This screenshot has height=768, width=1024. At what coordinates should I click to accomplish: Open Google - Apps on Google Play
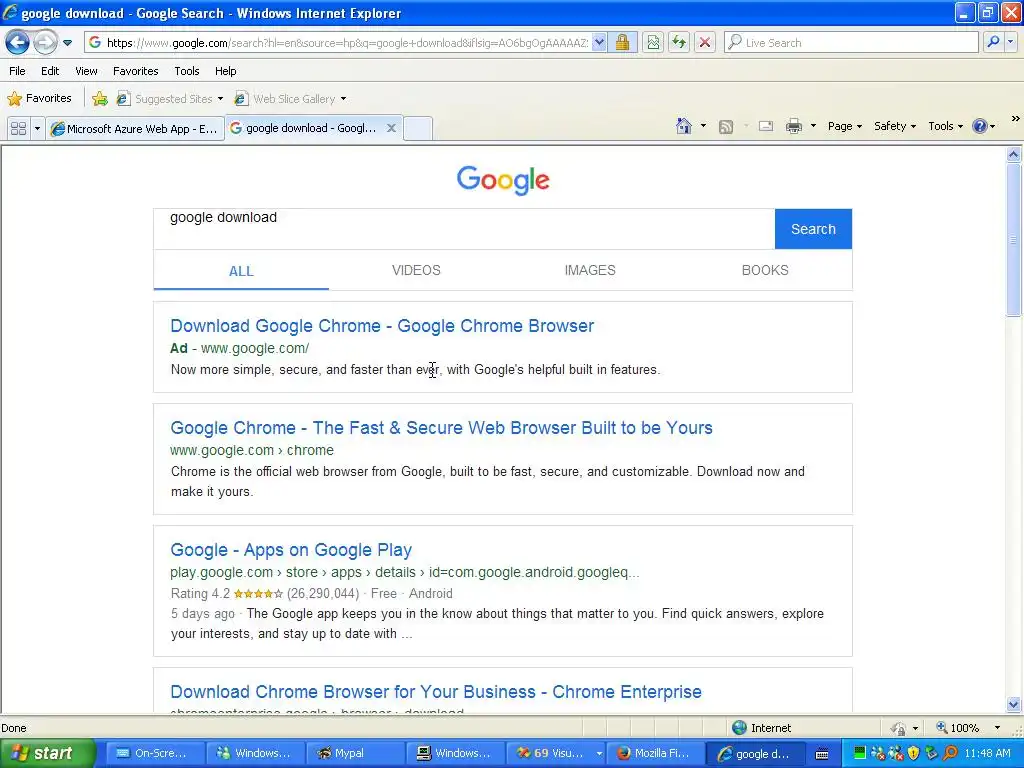coord(291,550)
